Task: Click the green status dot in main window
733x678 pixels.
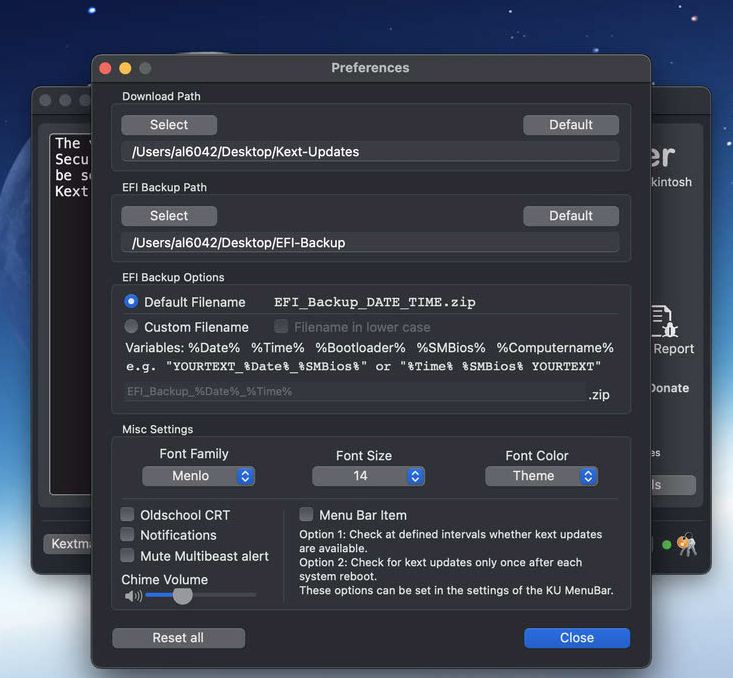Action: [x=667, y=545]
